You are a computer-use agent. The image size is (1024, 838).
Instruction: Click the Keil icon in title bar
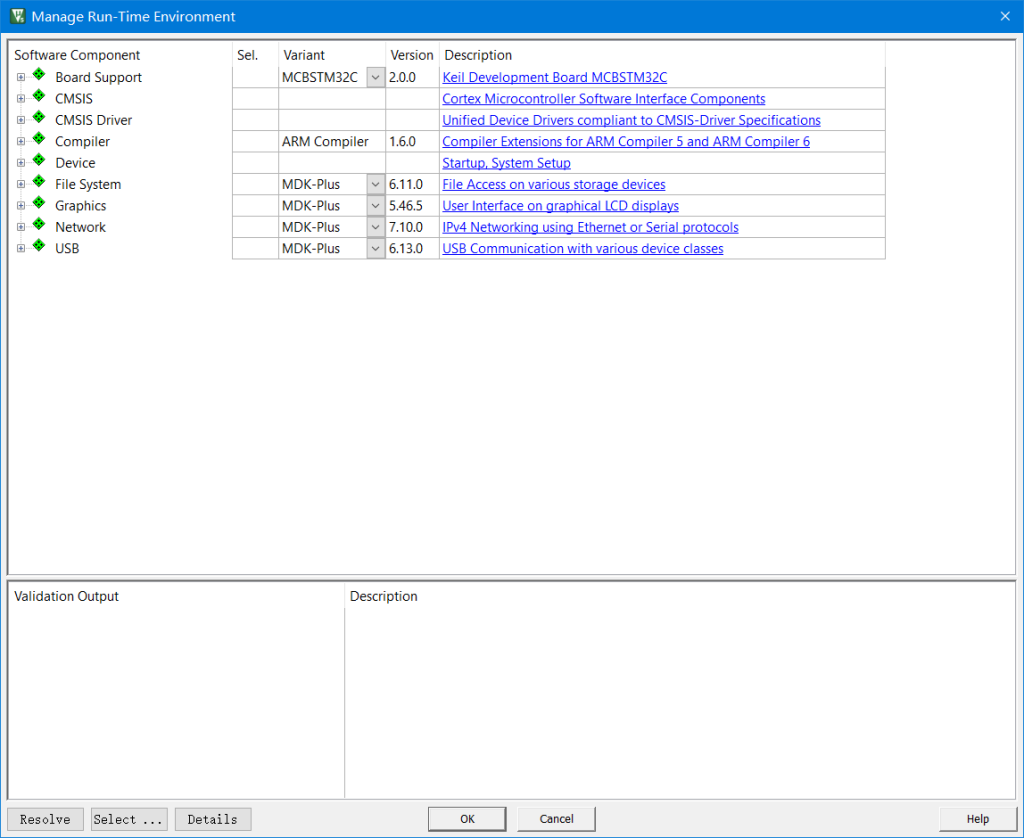(18, 16)
